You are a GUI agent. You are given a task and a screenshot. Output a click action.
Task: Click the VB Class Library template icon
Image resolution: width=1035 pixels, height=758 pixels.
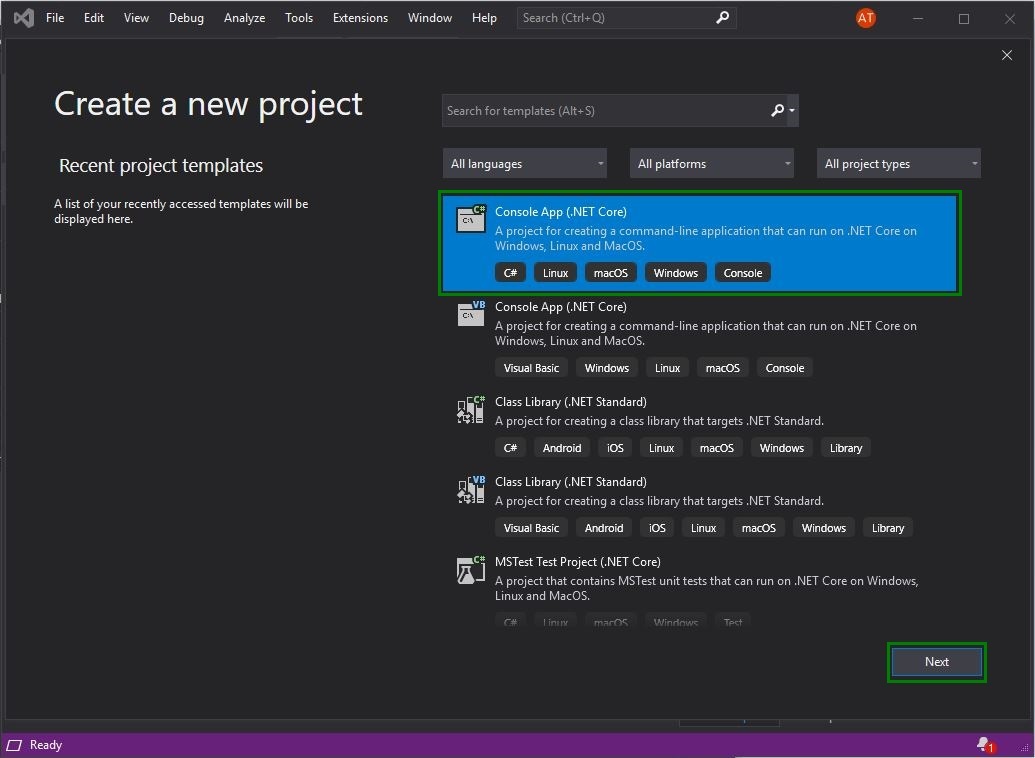[471, 489]
